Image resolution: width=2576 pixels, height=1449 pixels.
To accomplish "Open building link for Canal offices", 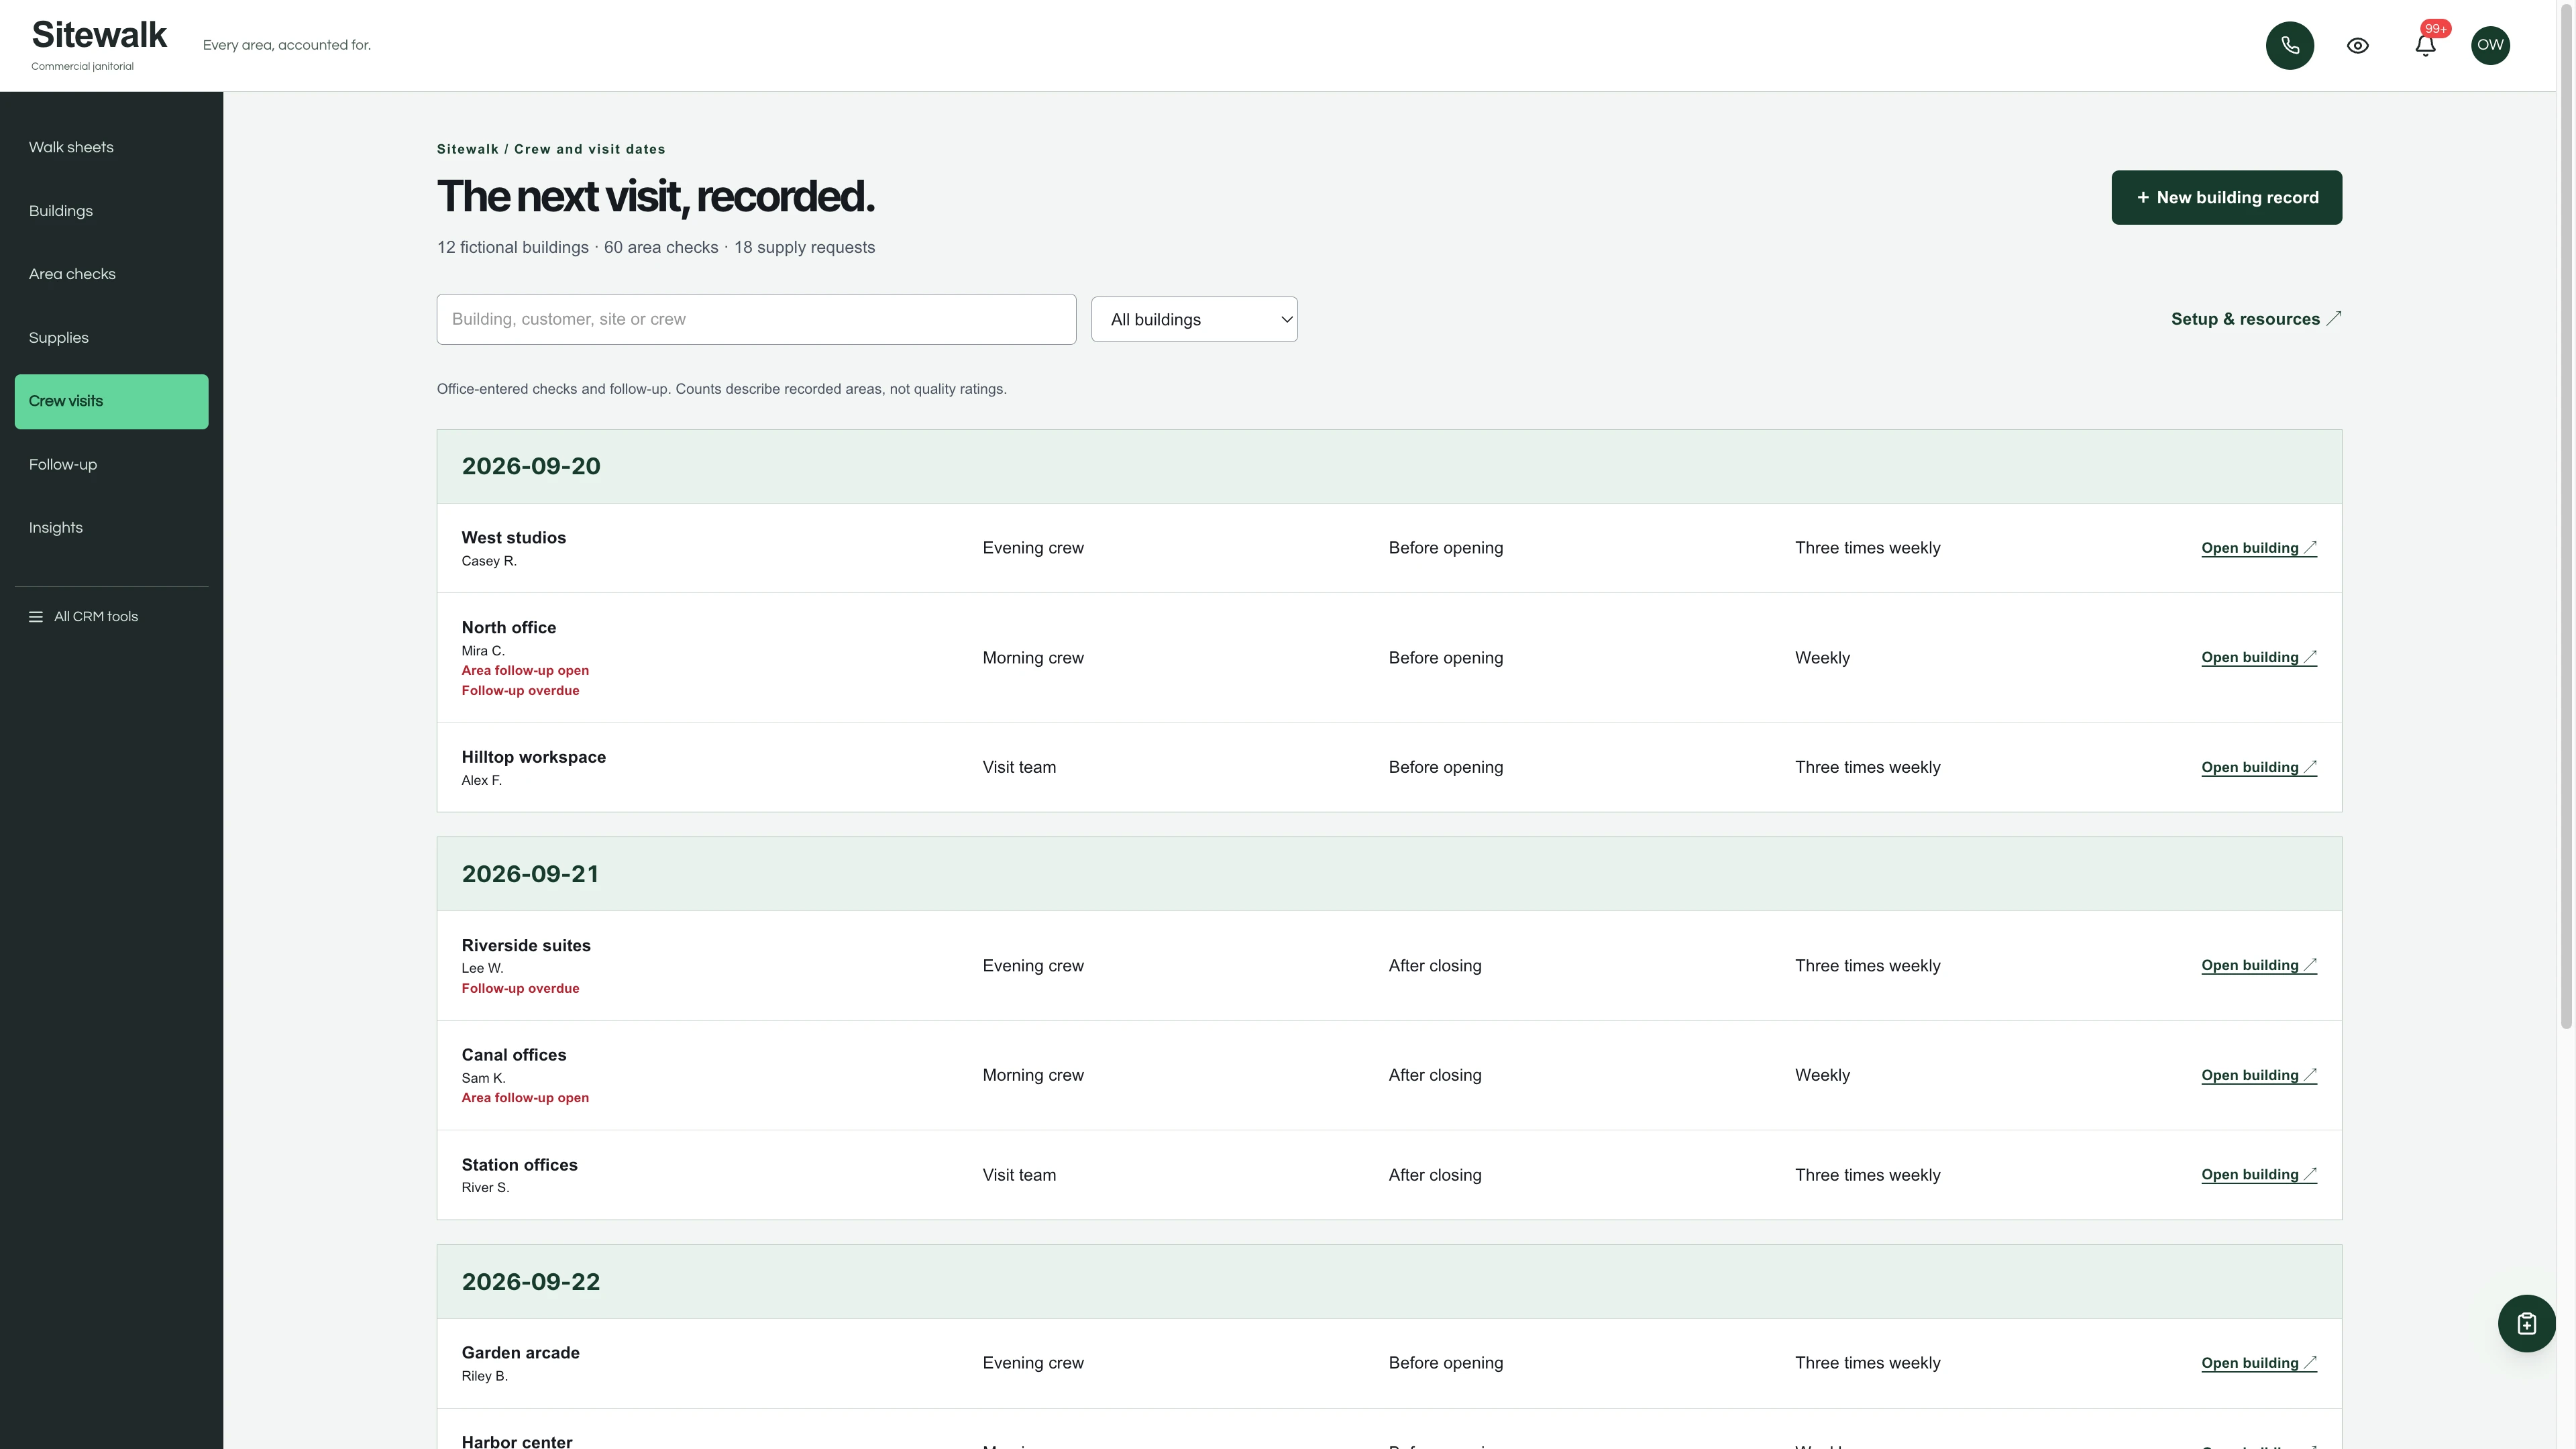I will click(x=2258, y=1075).
